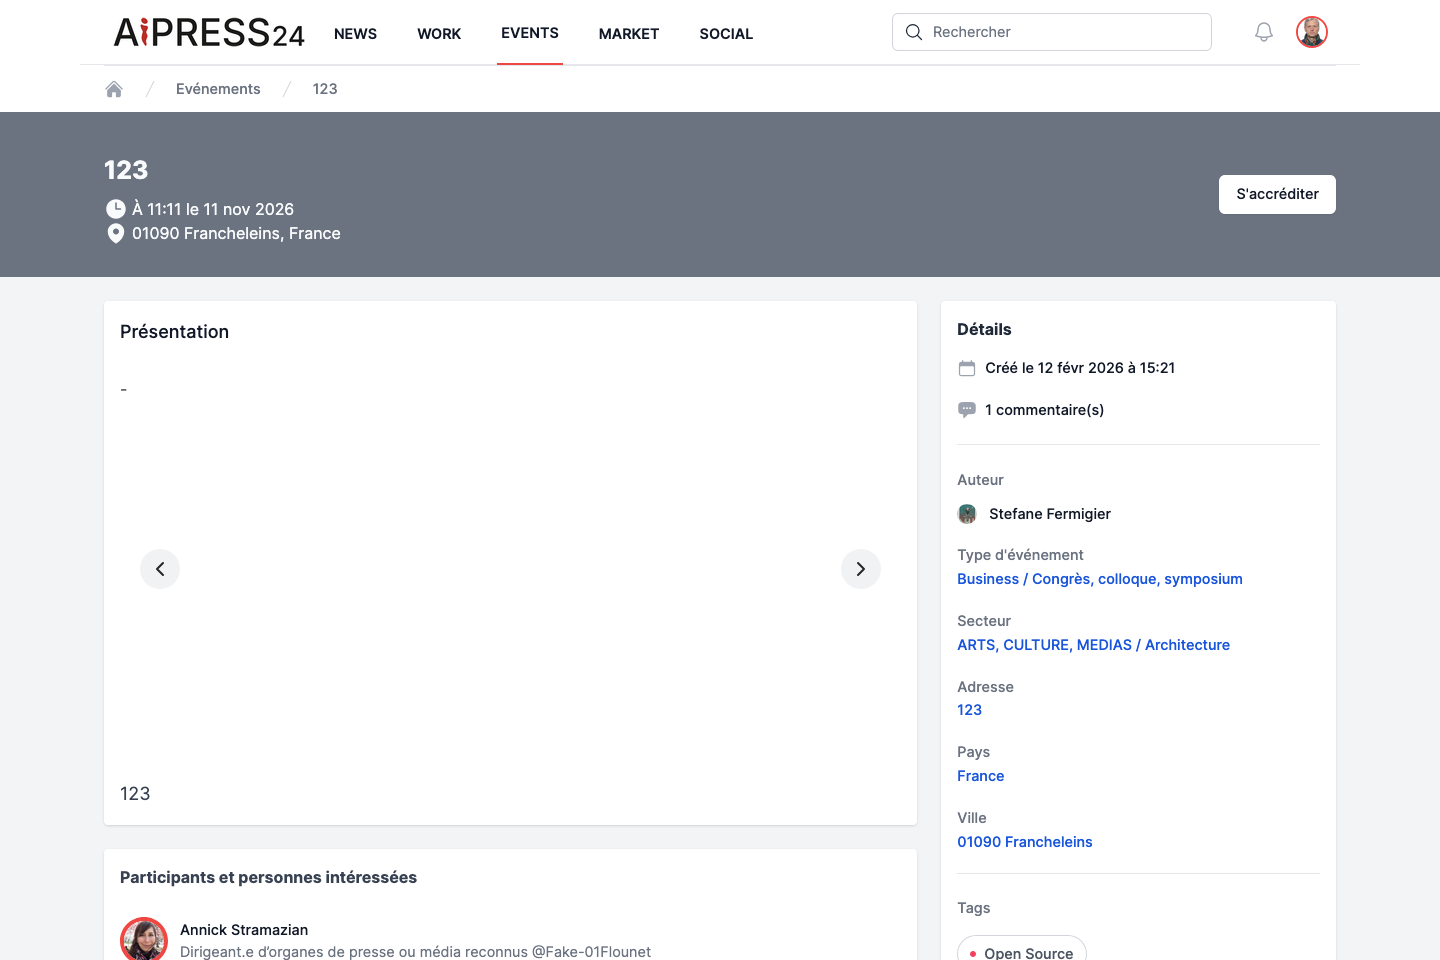Click the calendar icon beside creation date
The image size is (1440, 960).
pos(967,368)
